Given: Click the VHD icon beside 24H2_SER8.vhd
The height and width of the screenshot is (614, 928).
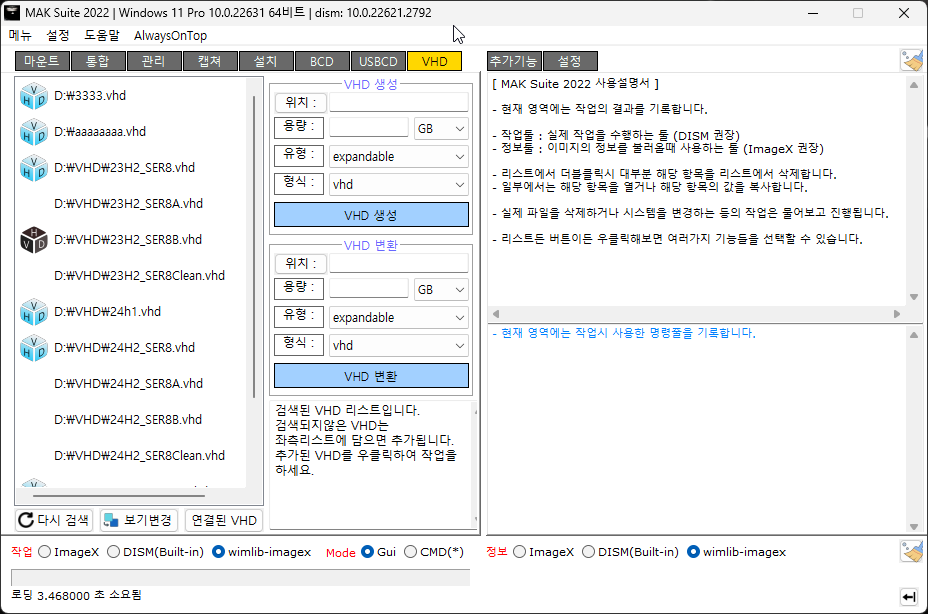Looking at the screenshot, I should coord(33,348).
